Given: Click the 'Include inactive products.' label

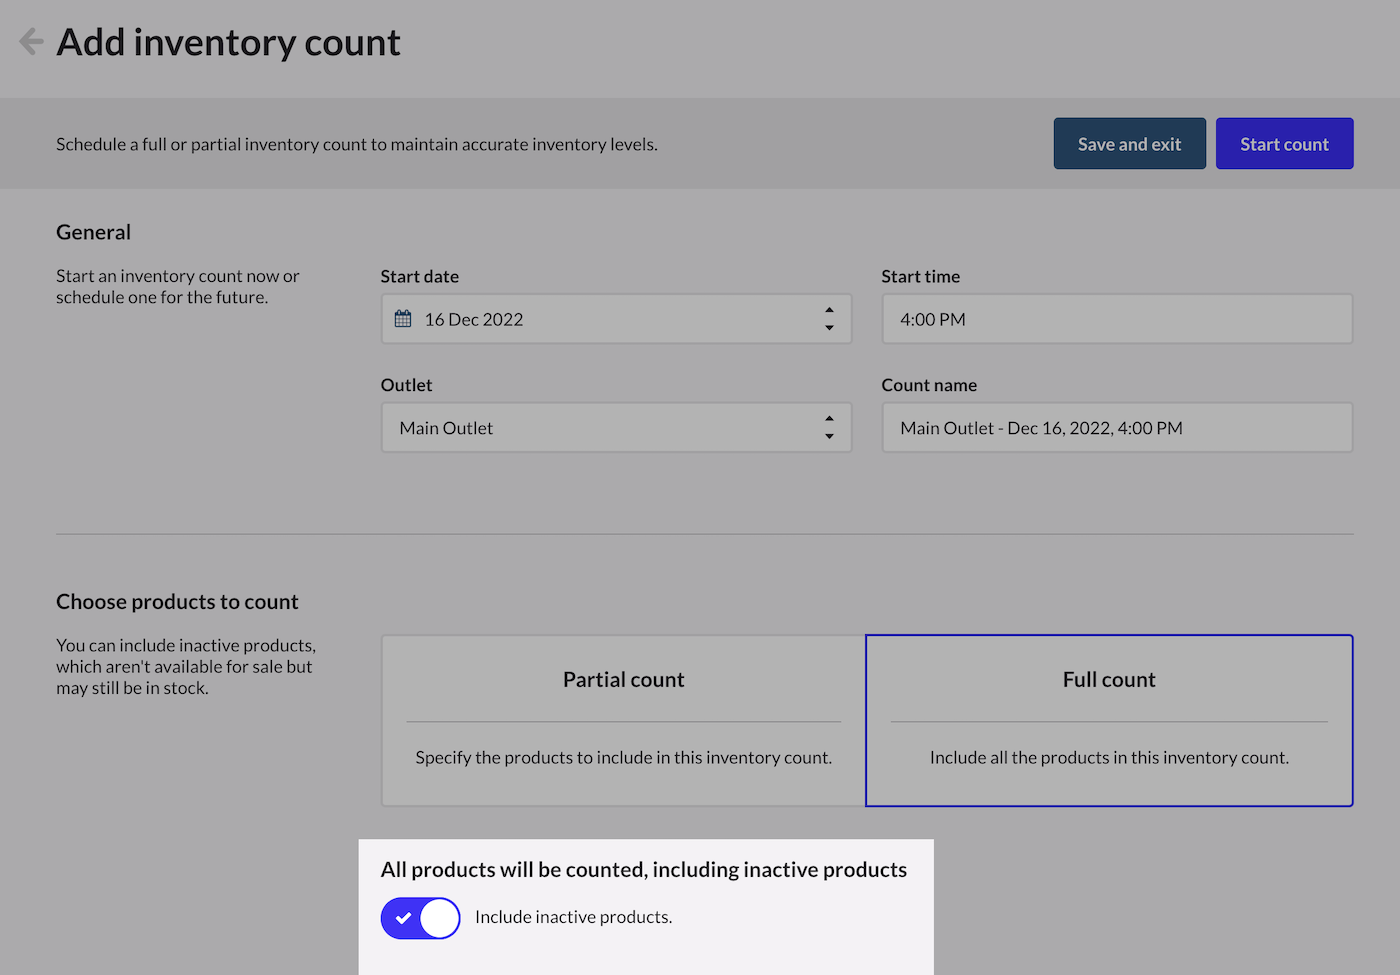Looking at the screenshot, I should click(573, 917).
